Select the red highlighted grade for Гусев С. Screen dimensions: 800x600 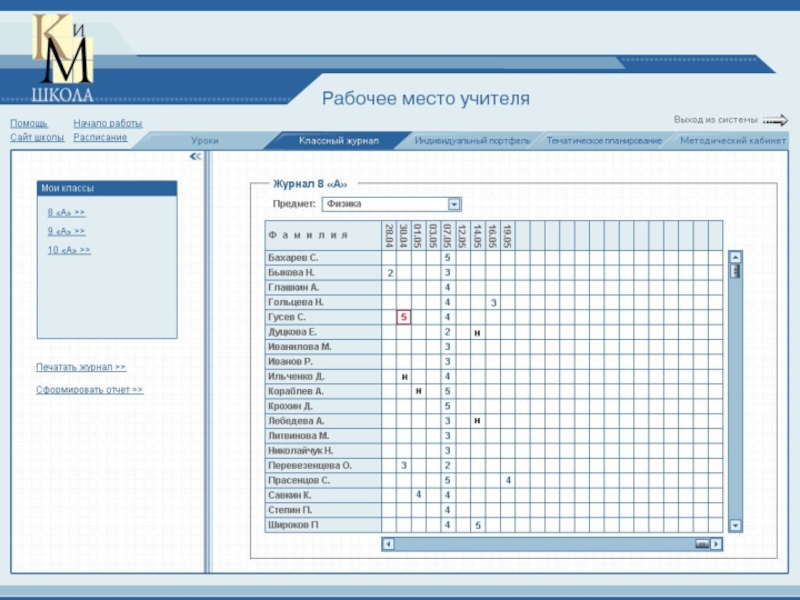click(403, 317)
